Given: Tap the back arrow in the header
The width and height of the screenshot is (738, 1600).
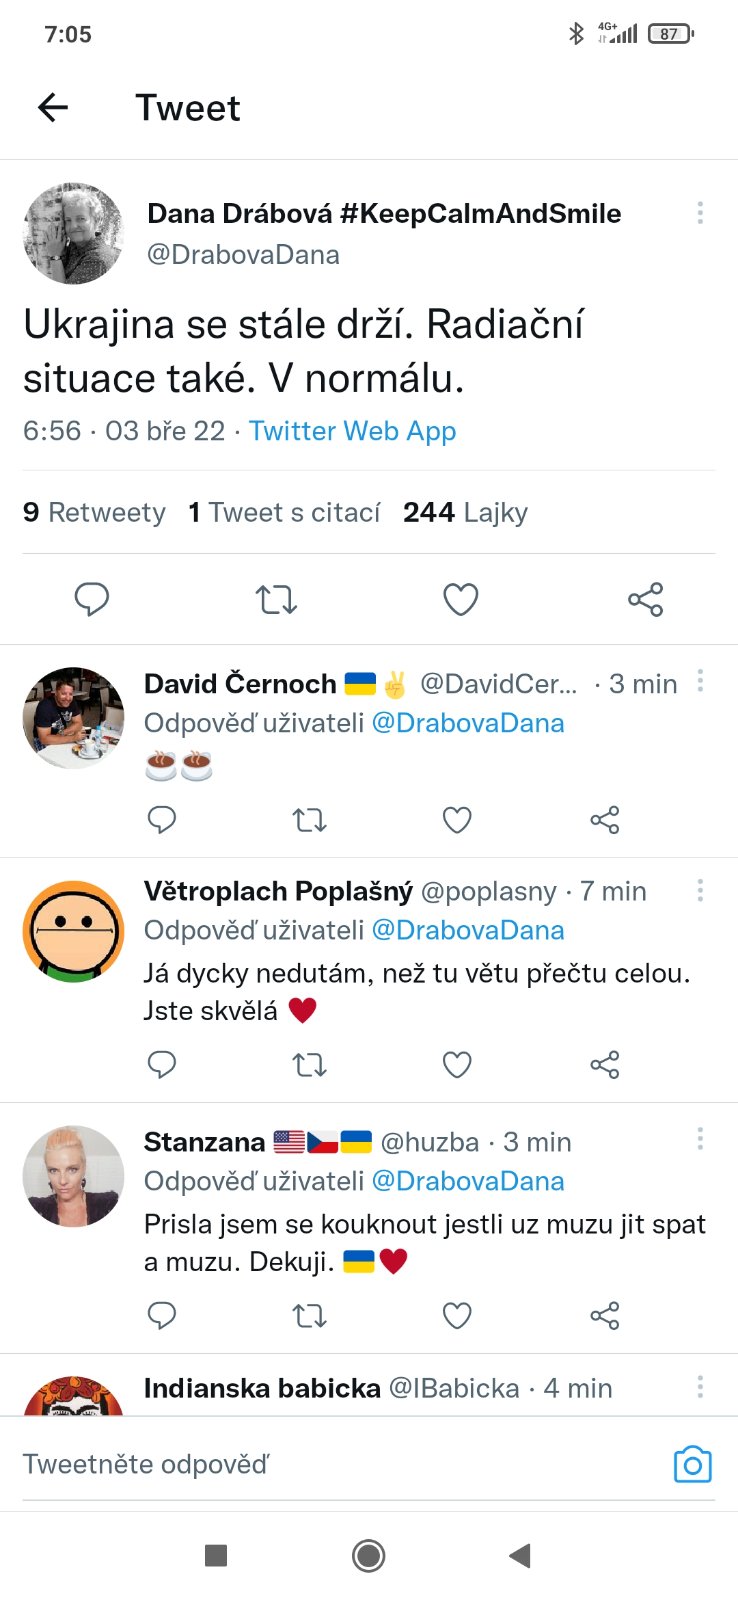Looking at the screenshot, I should [53, 108].
